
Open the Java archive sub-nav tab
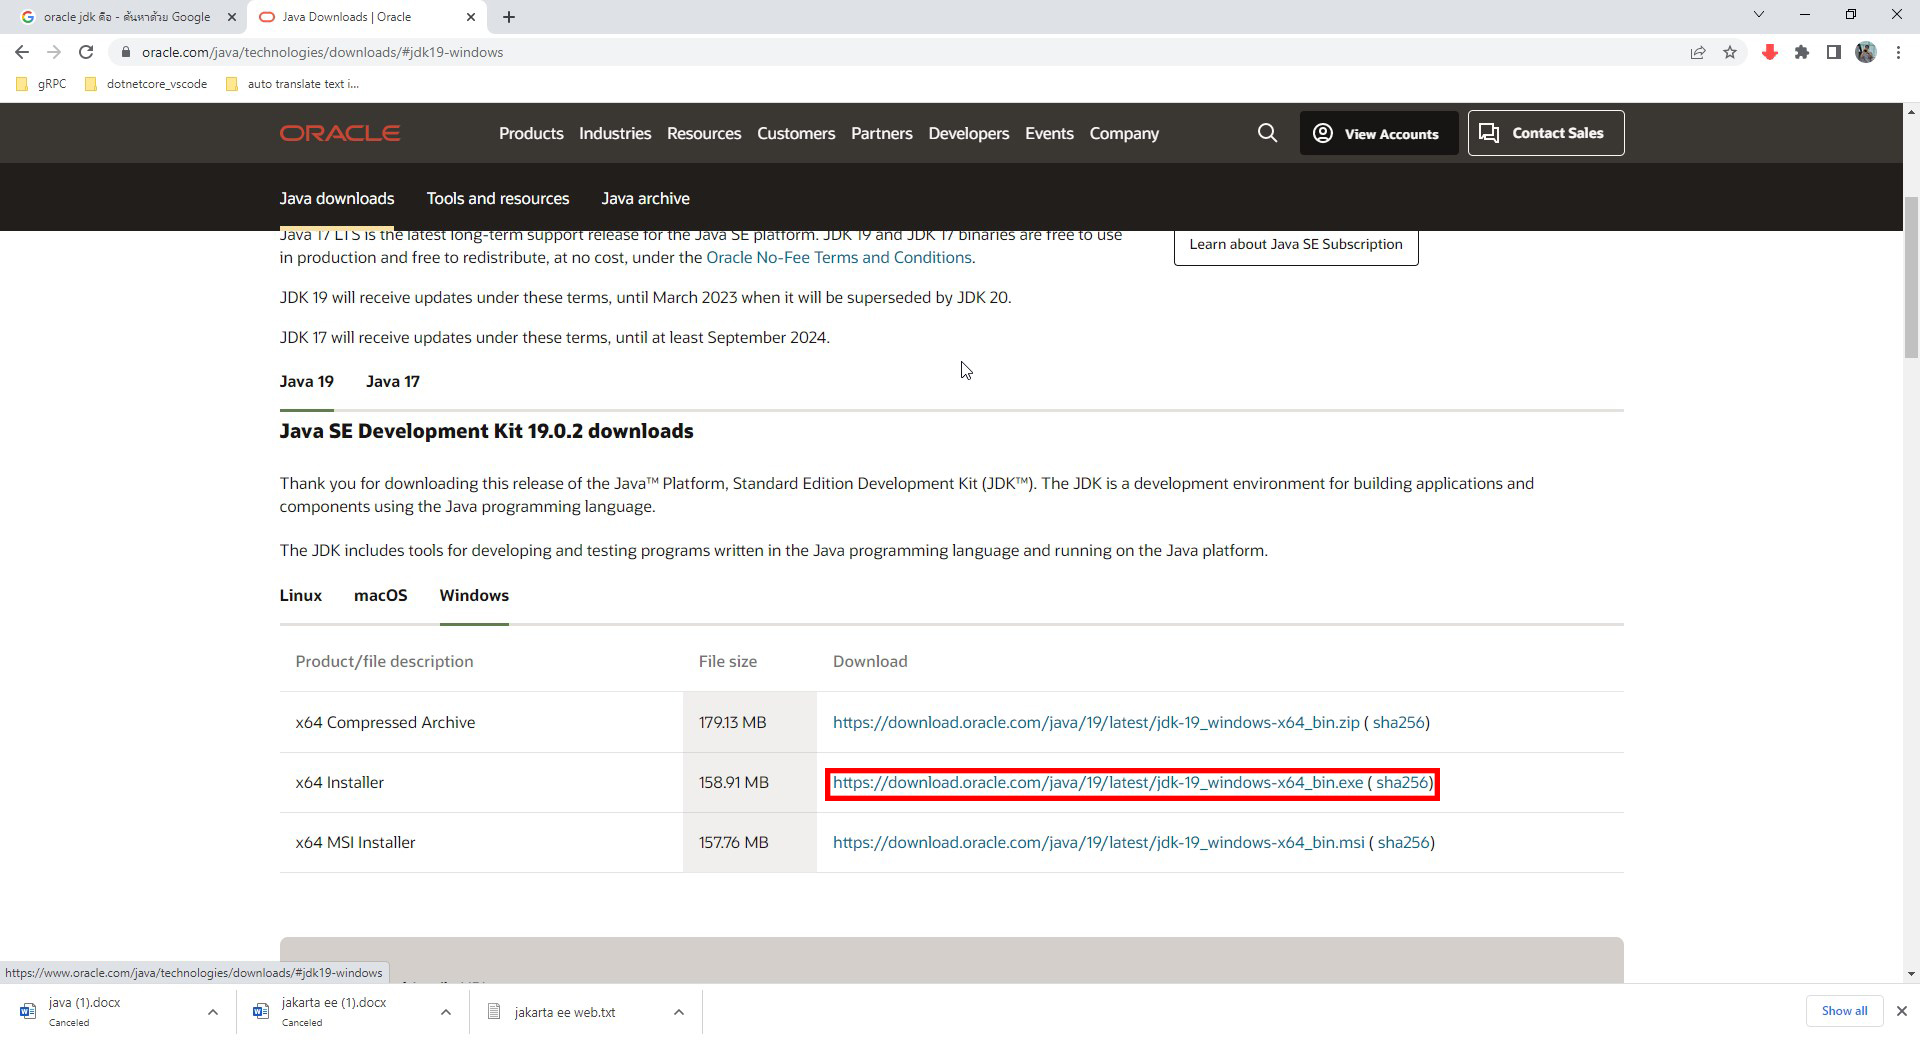(645, 198)
